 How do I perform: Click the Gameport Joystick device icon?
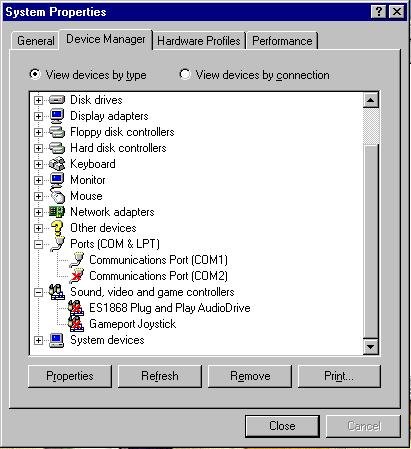[x=76, y=324]
